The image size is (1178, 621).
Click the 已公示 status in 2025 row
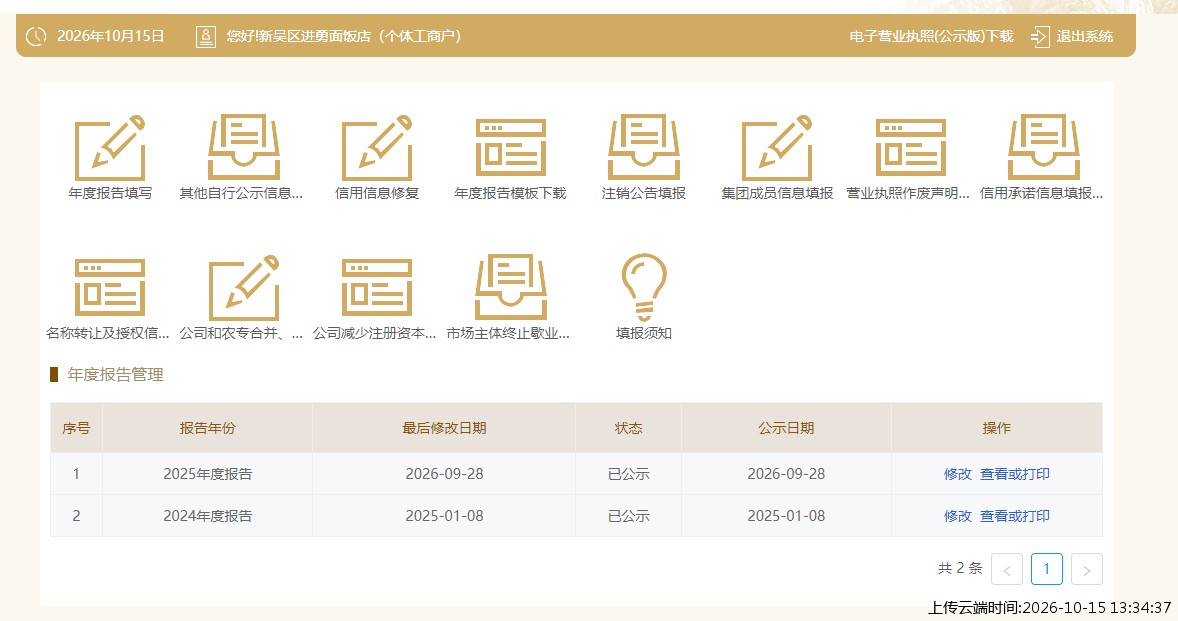click(628, 474)
